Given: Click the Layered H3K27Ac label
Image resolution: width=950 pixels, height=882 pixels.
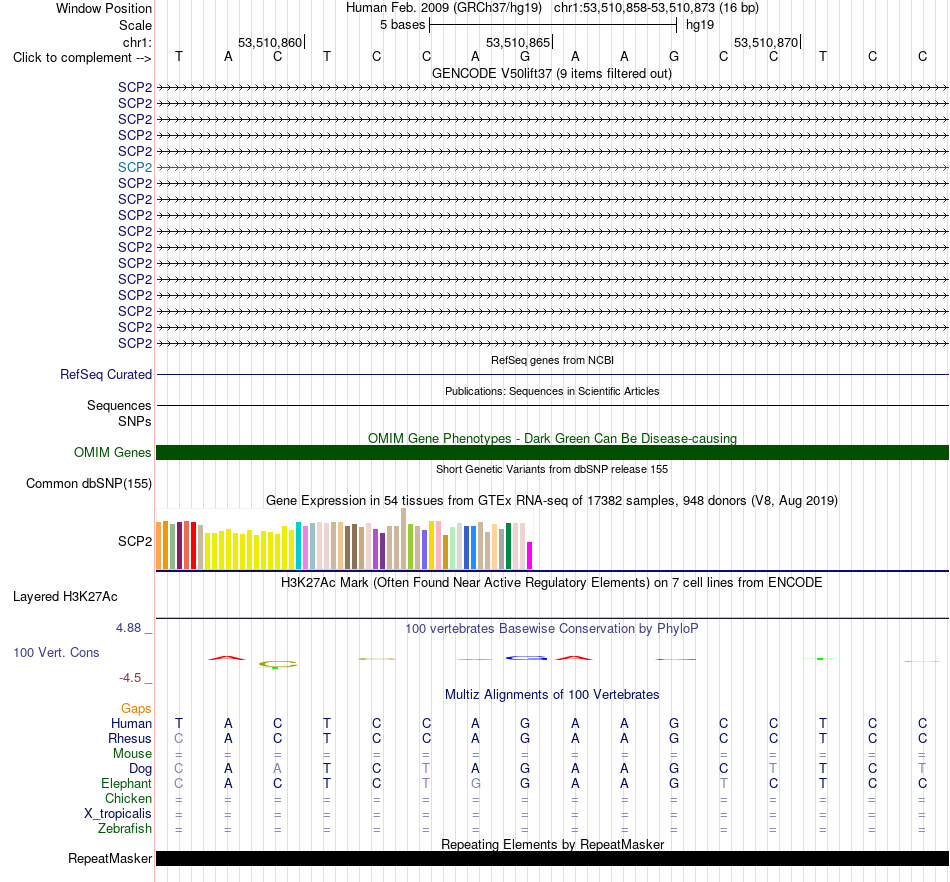Looking at the screenshot, I should 65,597.
